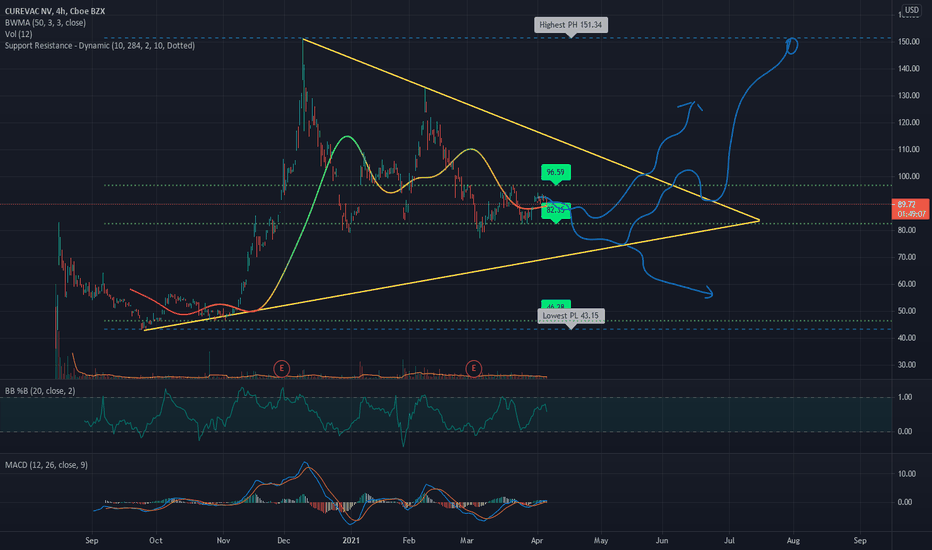Click the Feb label on time axis
This screenshot has height=550, width=932.
tap(408, 540)
